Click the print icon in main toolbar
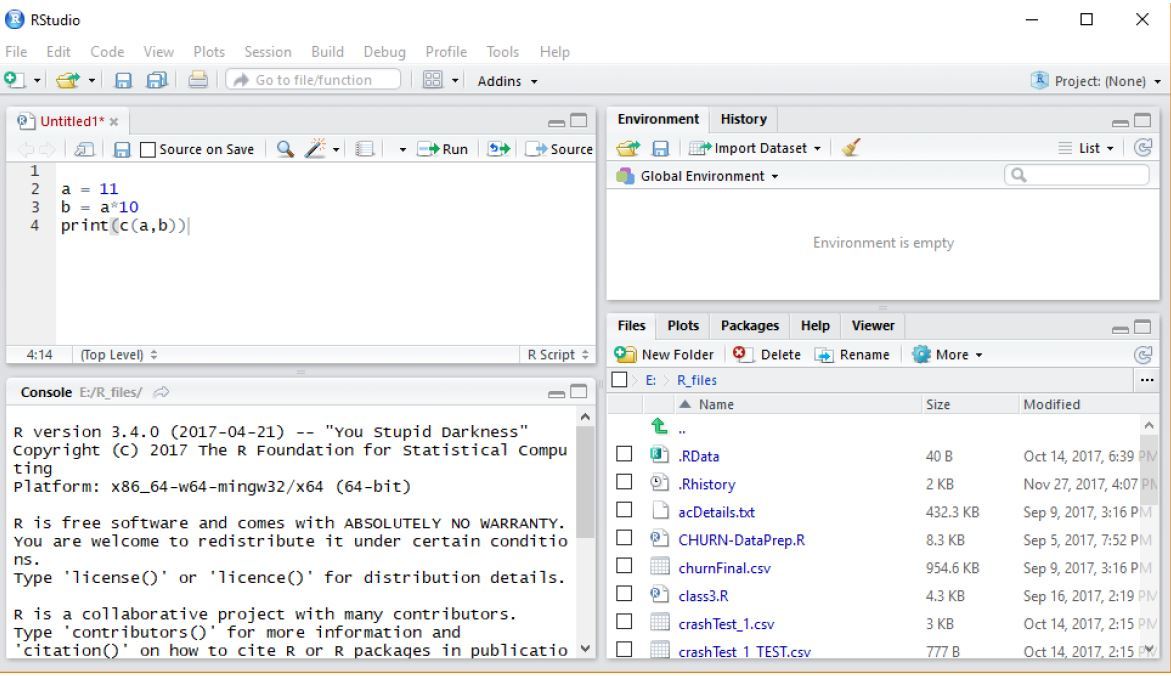Viewport: 1171px width, 676px height. (x=196, y=80)
